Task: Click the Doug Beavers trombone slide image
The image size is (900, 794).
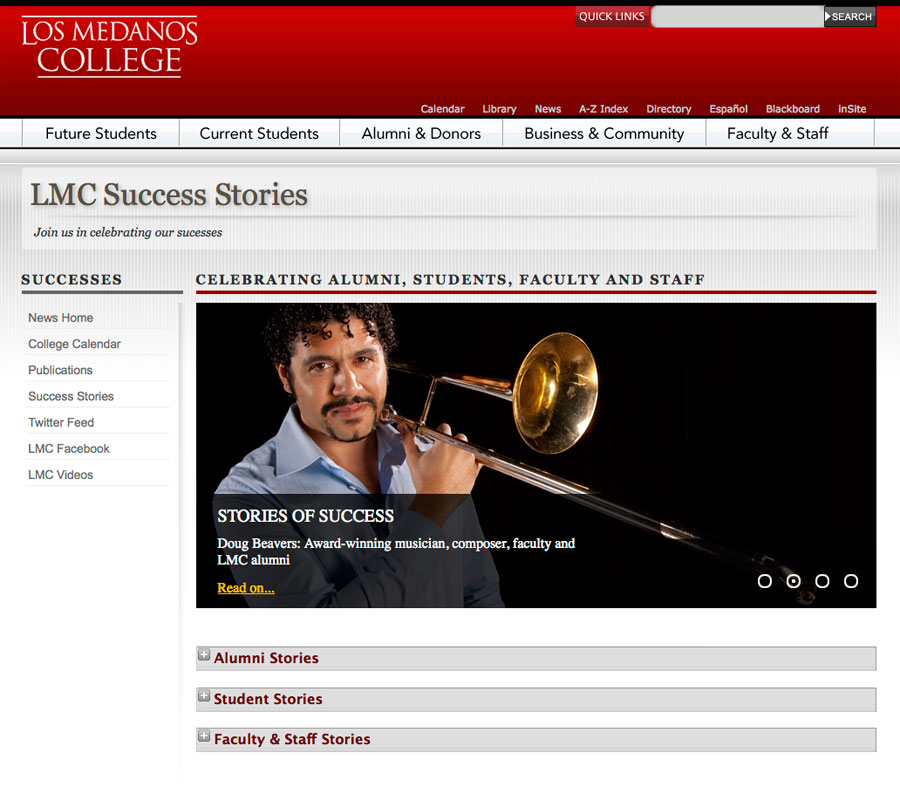Action: click(x=536, y=455)
